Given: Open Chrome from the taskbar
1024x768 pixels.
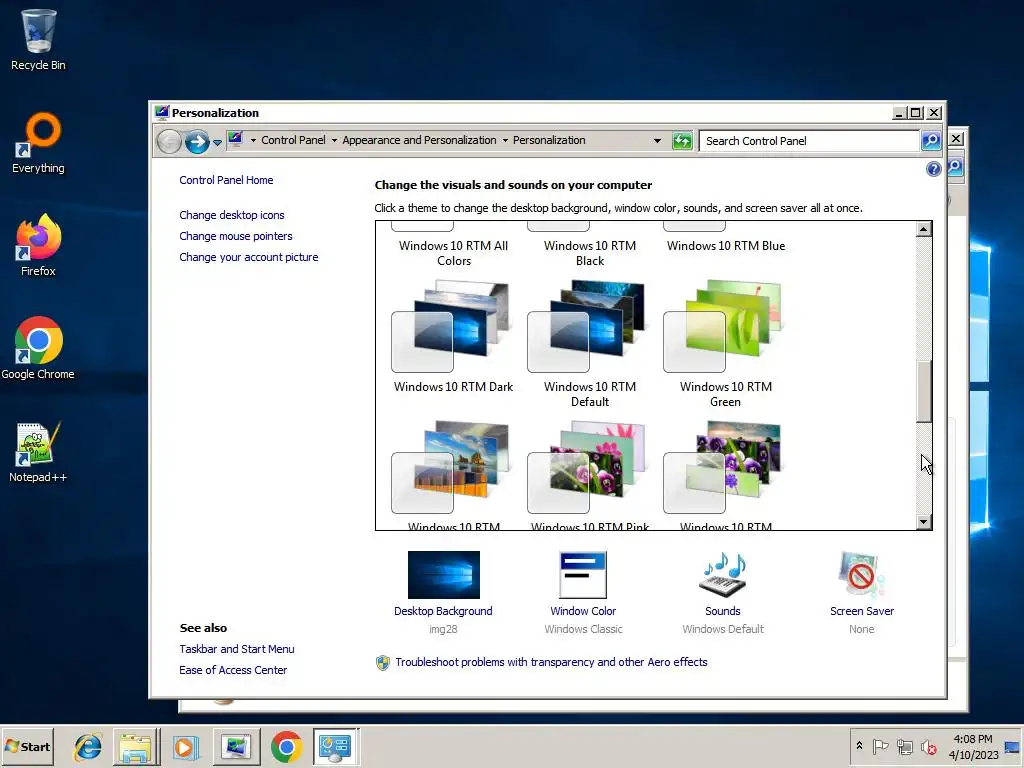Looking at the screenshot, I should (x=286, y=746).
